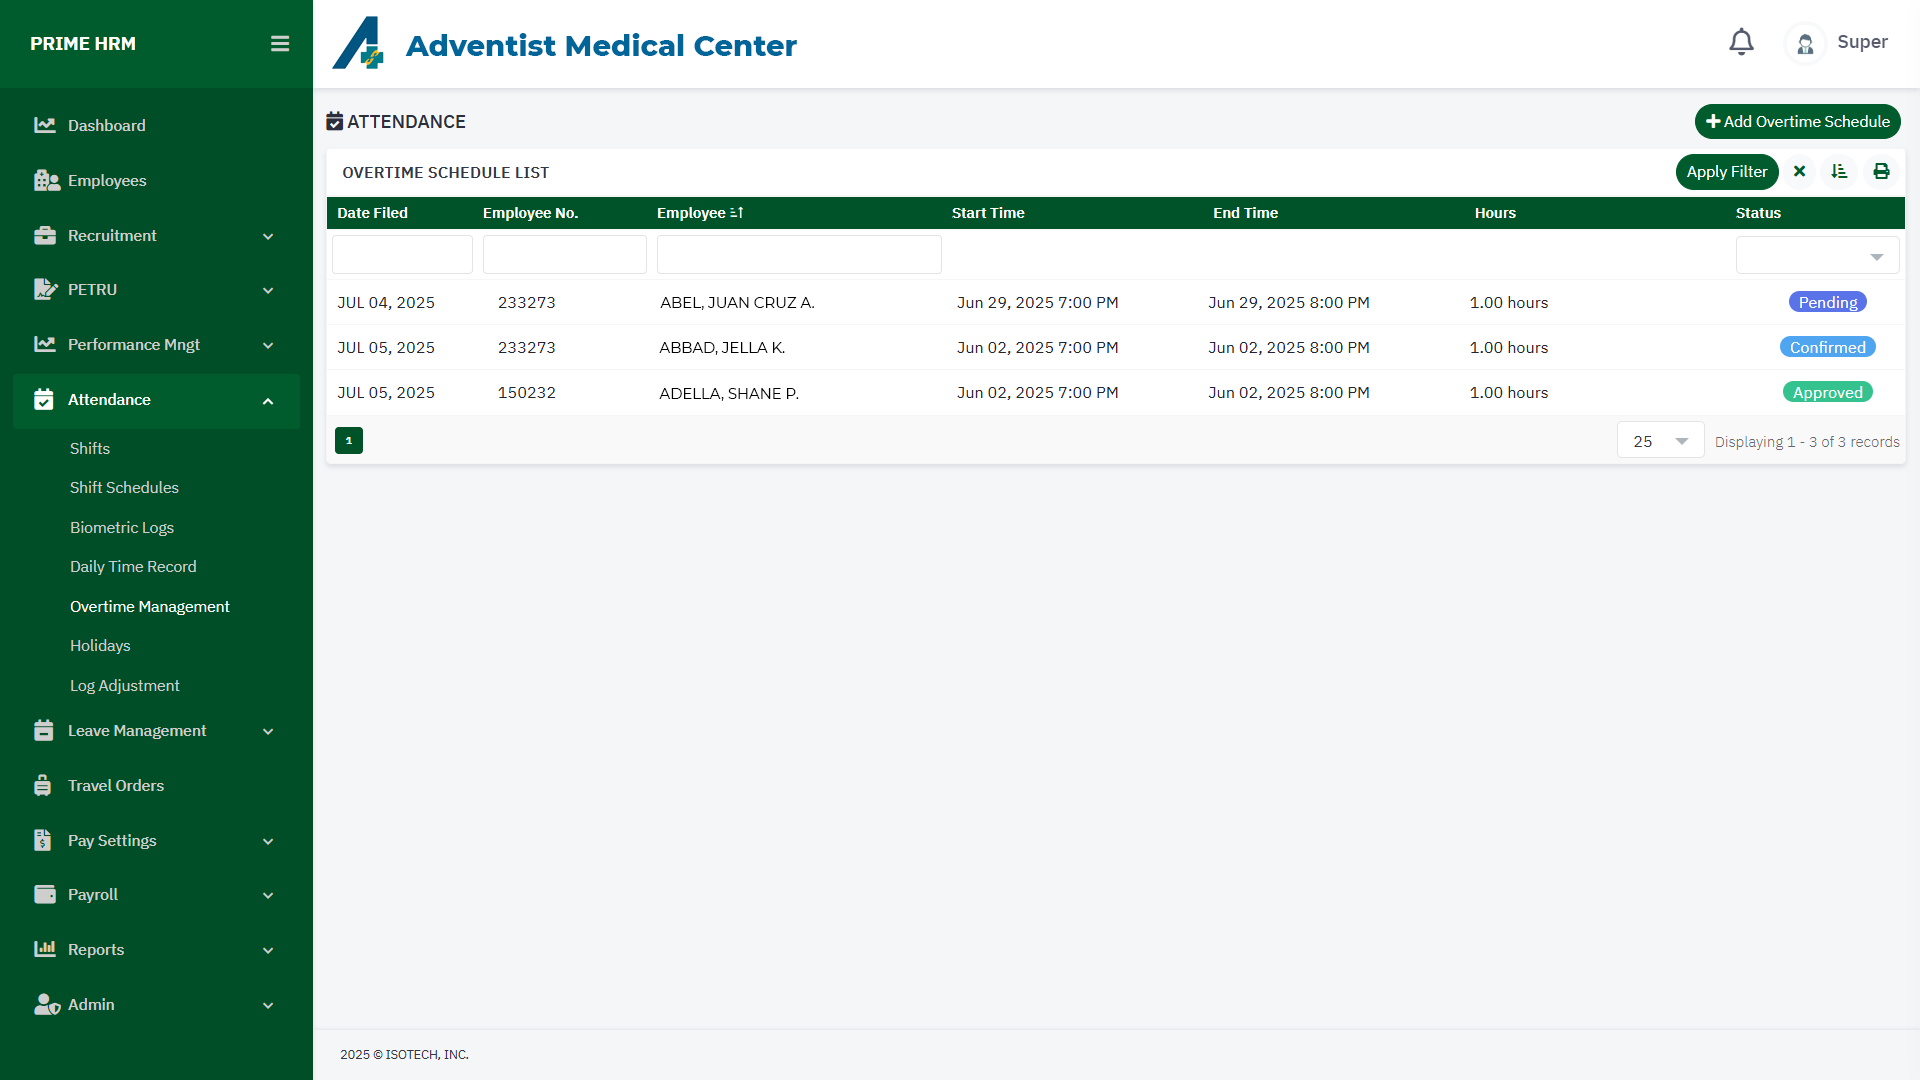
Task: Click the Apply Filter button
Action: coord(1726,172)
